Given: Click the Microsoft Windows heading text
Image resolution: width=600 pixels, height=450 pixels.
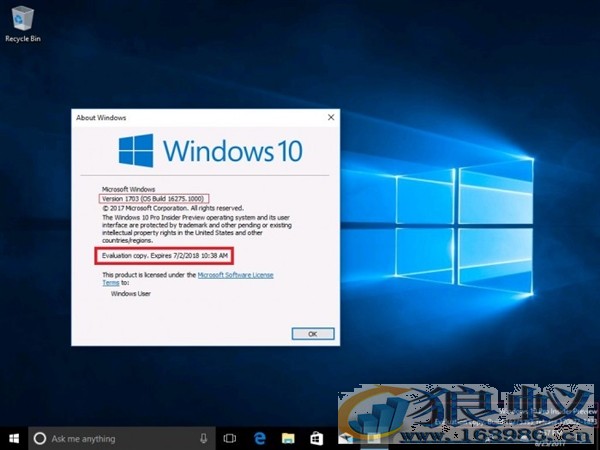Looking at the screenshot, I should (128, 189).
